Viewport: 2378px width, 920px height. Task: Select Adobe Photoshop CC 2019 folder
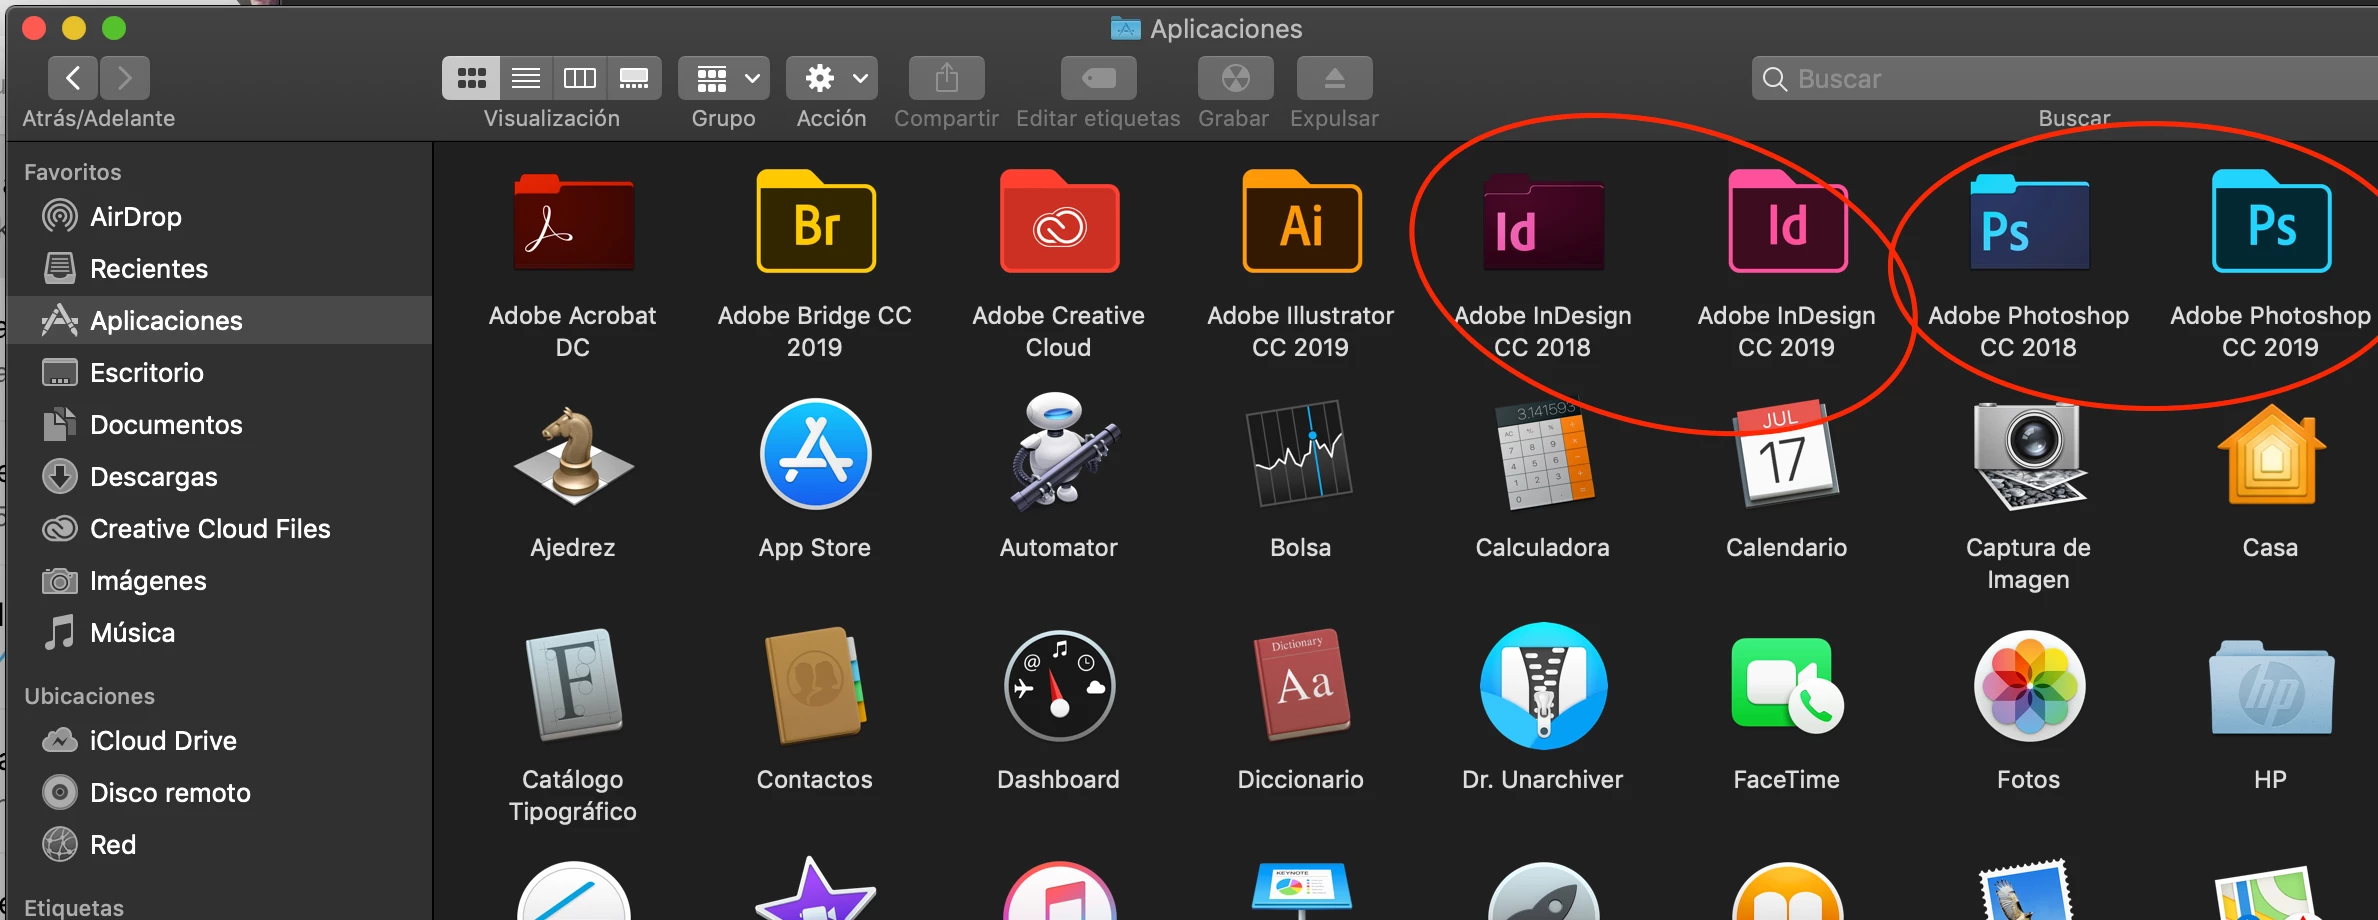tap(2271, 222)
